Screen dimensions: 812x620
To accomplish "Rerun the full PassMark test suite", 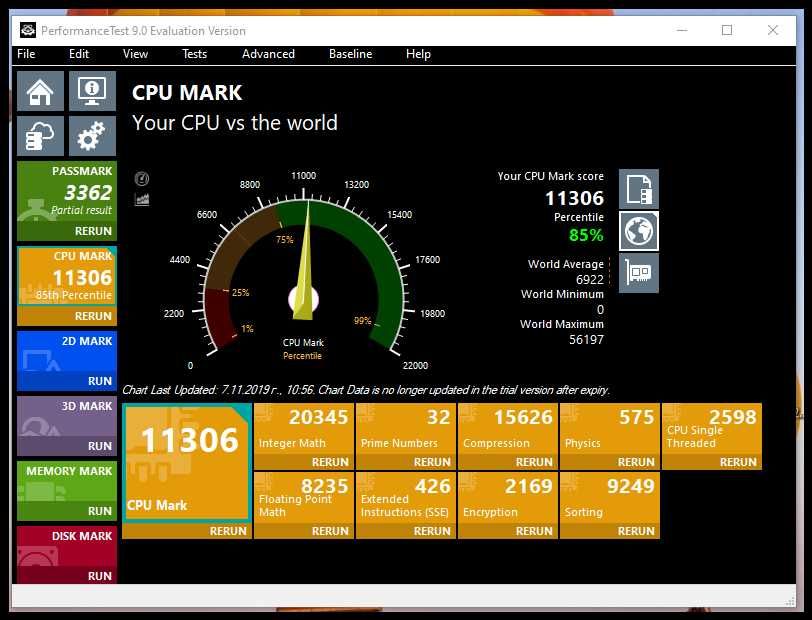I will 93,231.
